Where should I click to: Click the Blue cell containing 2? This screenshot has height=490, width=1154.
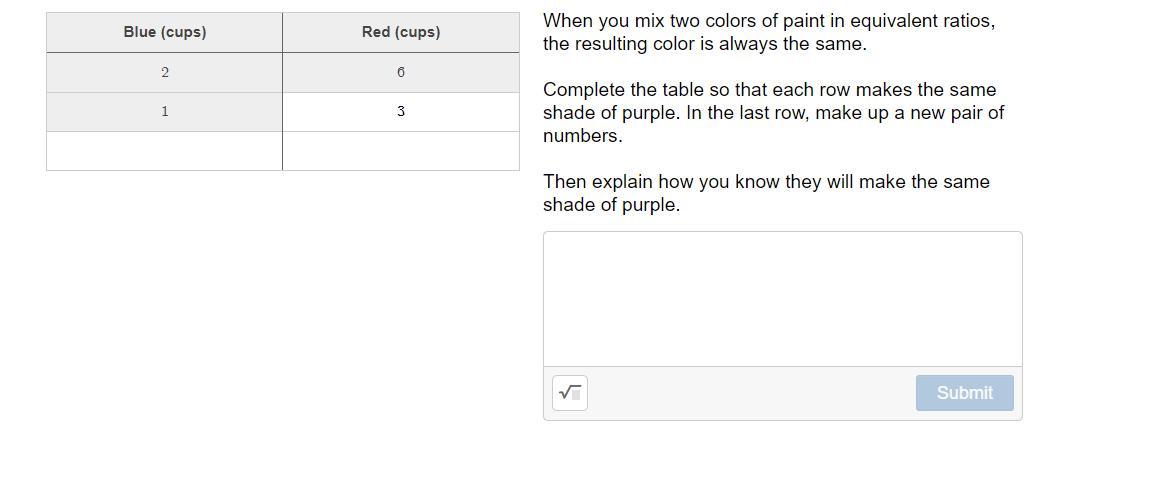(x=164, y=72)
